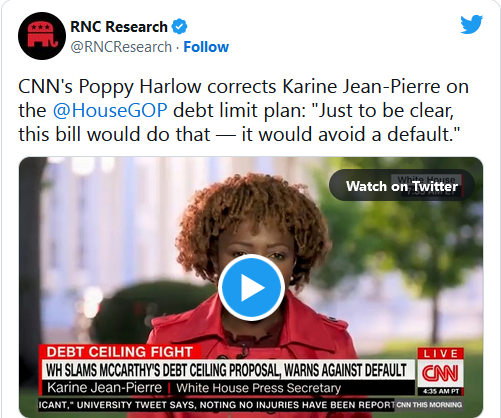The width and height of the screenshot is (501, 418).
Task: Play the embedded video with the play button
Action: click(x=251, y=287)
